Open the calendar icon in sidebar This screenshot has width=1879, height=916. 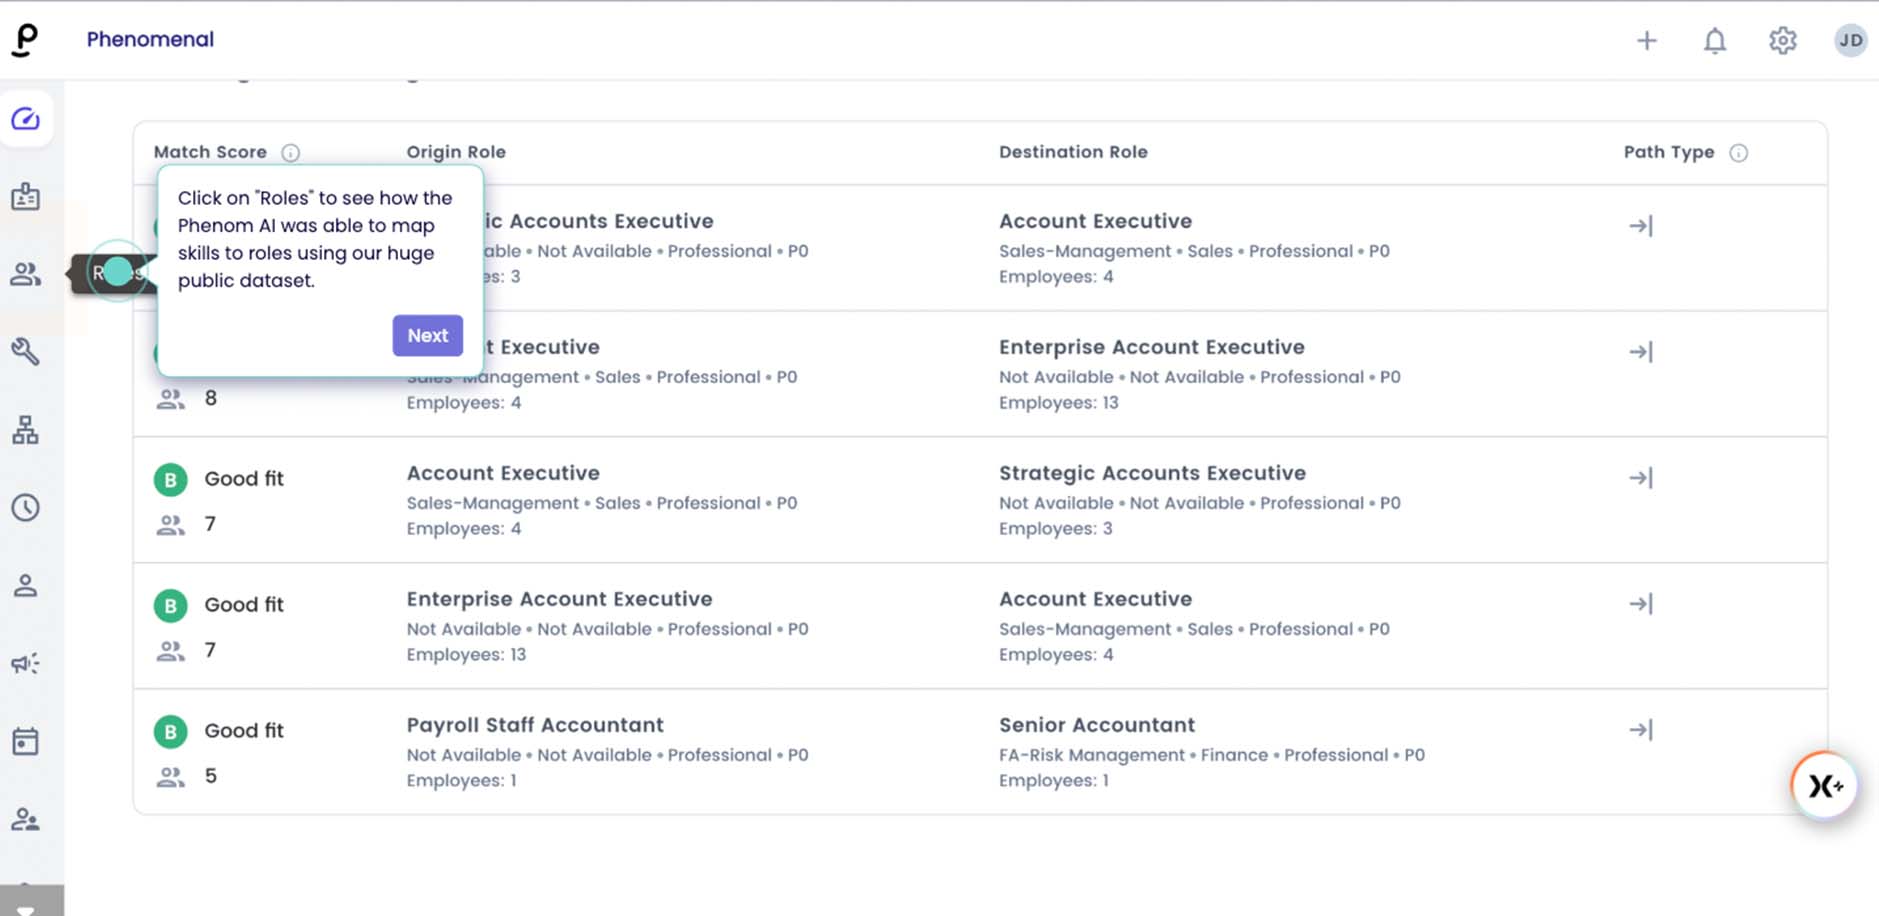[x=26, y=741]
